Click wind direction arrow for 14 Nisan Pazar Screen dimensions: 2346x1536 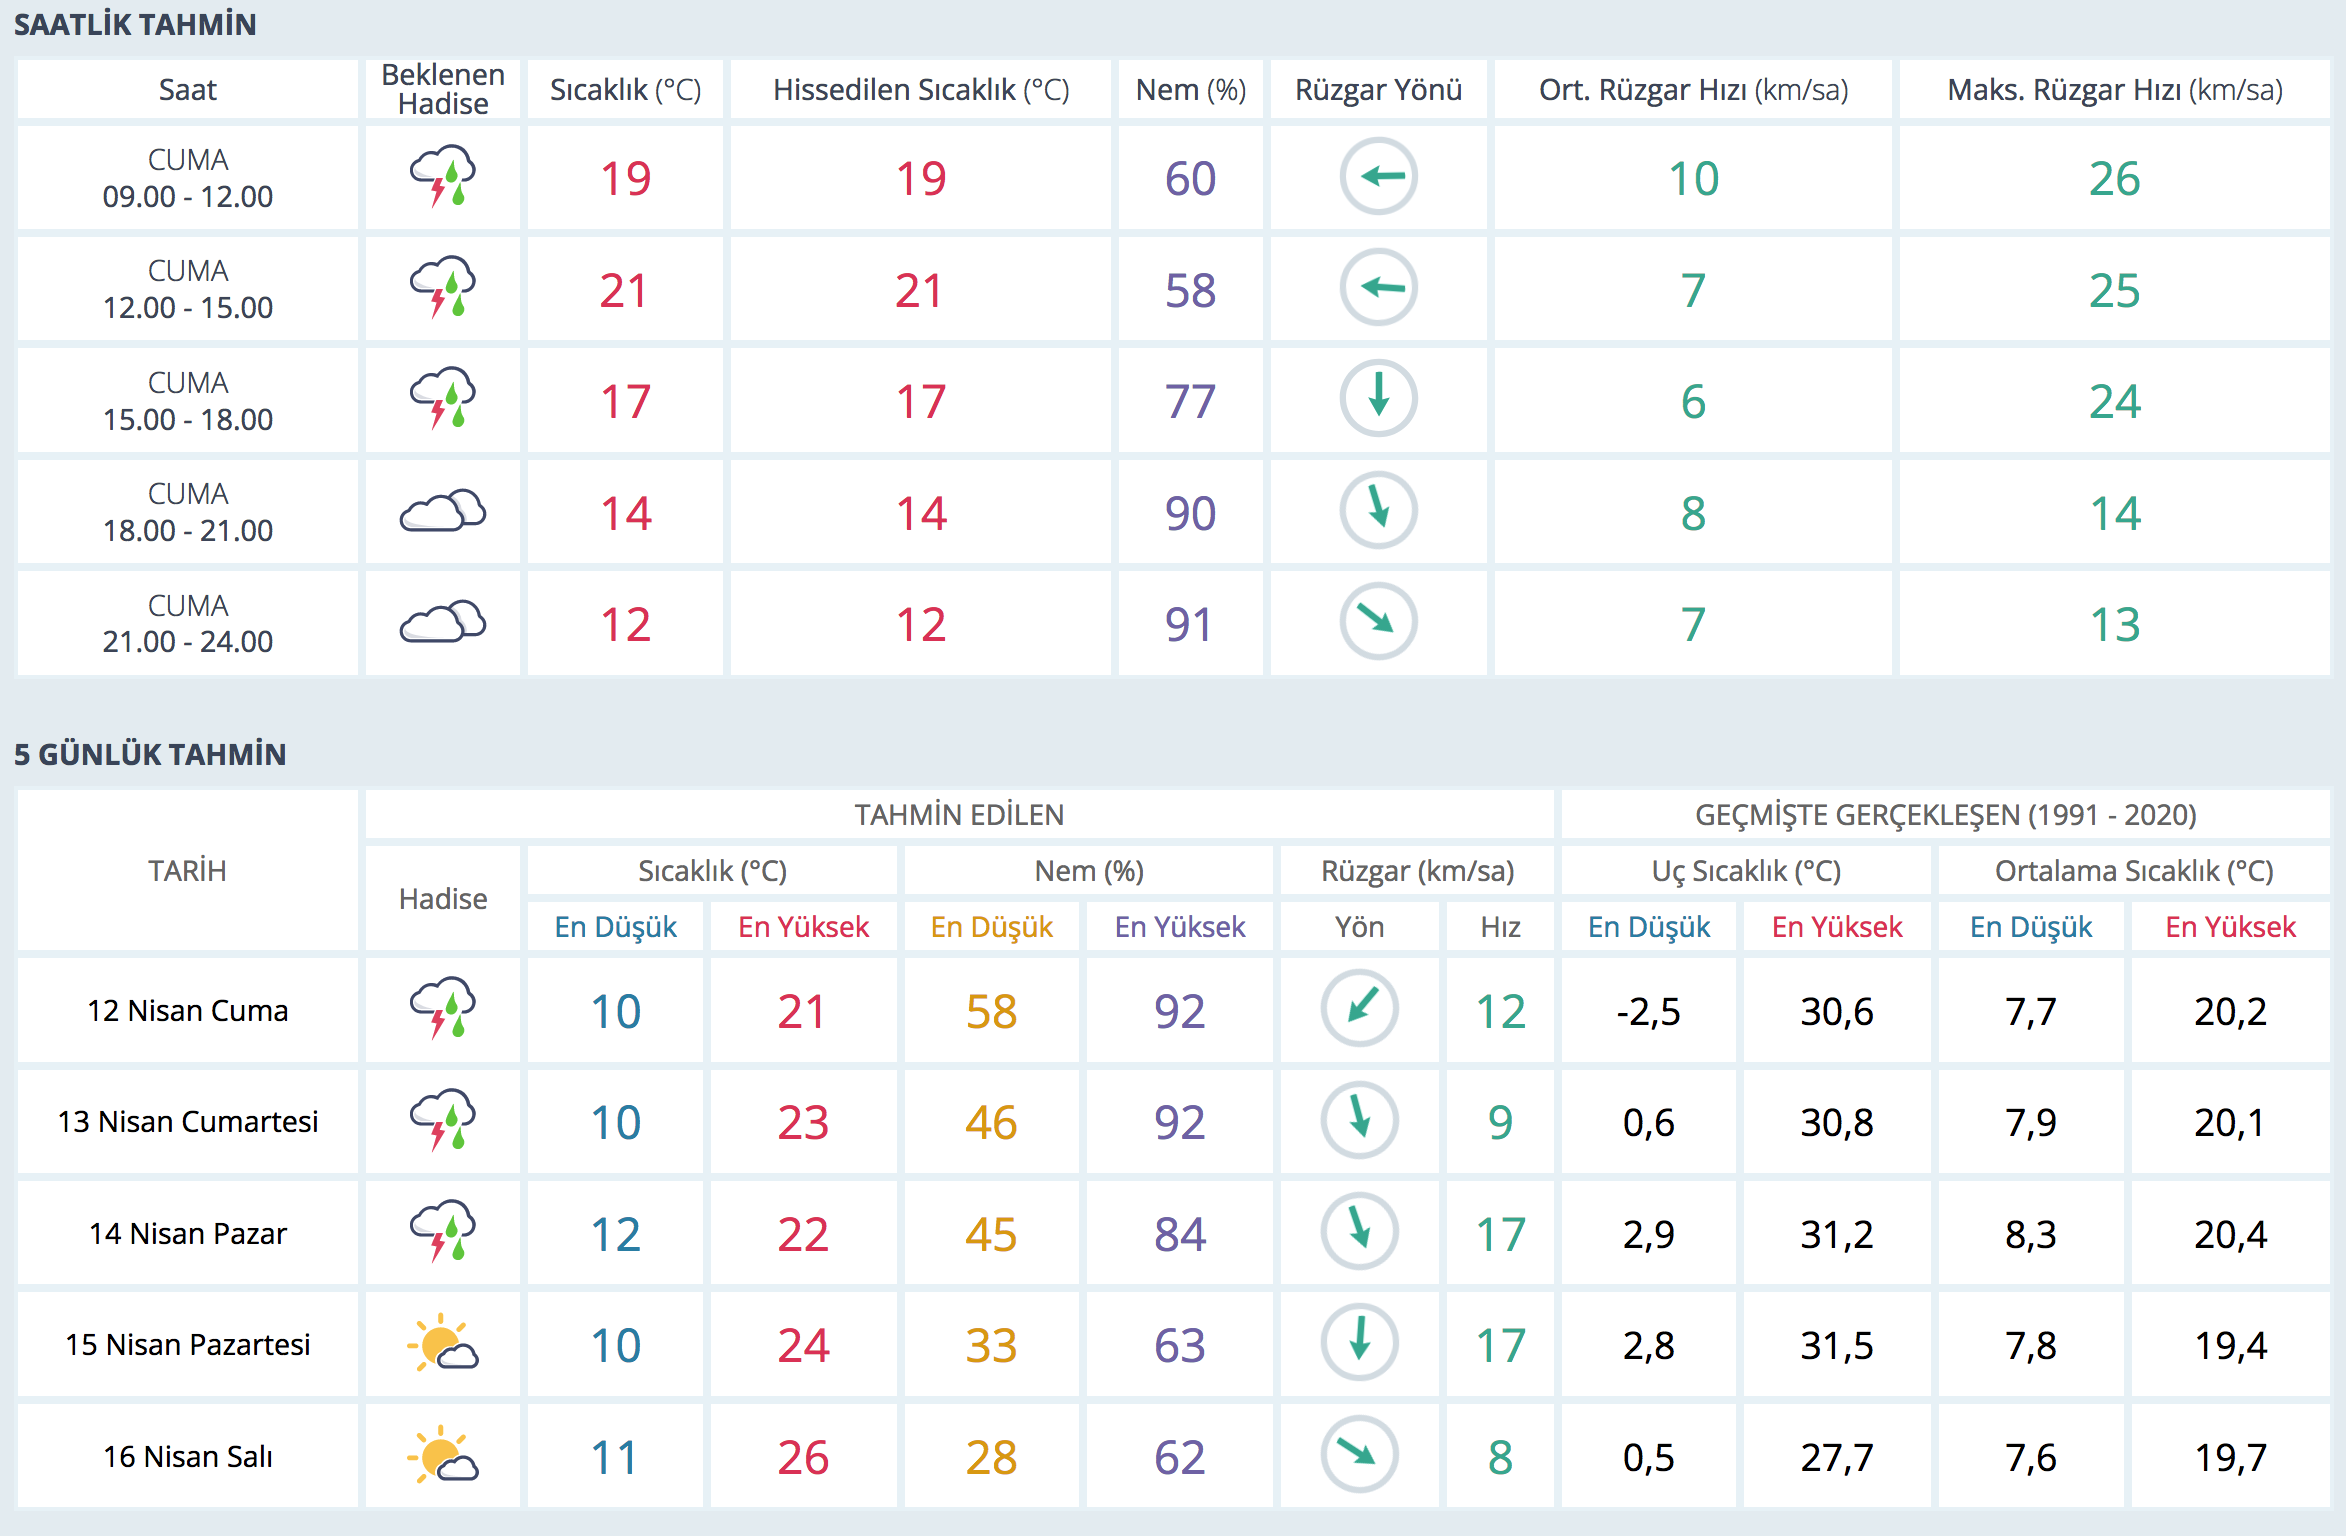pyautogui.click(x=1359, y=1232)
